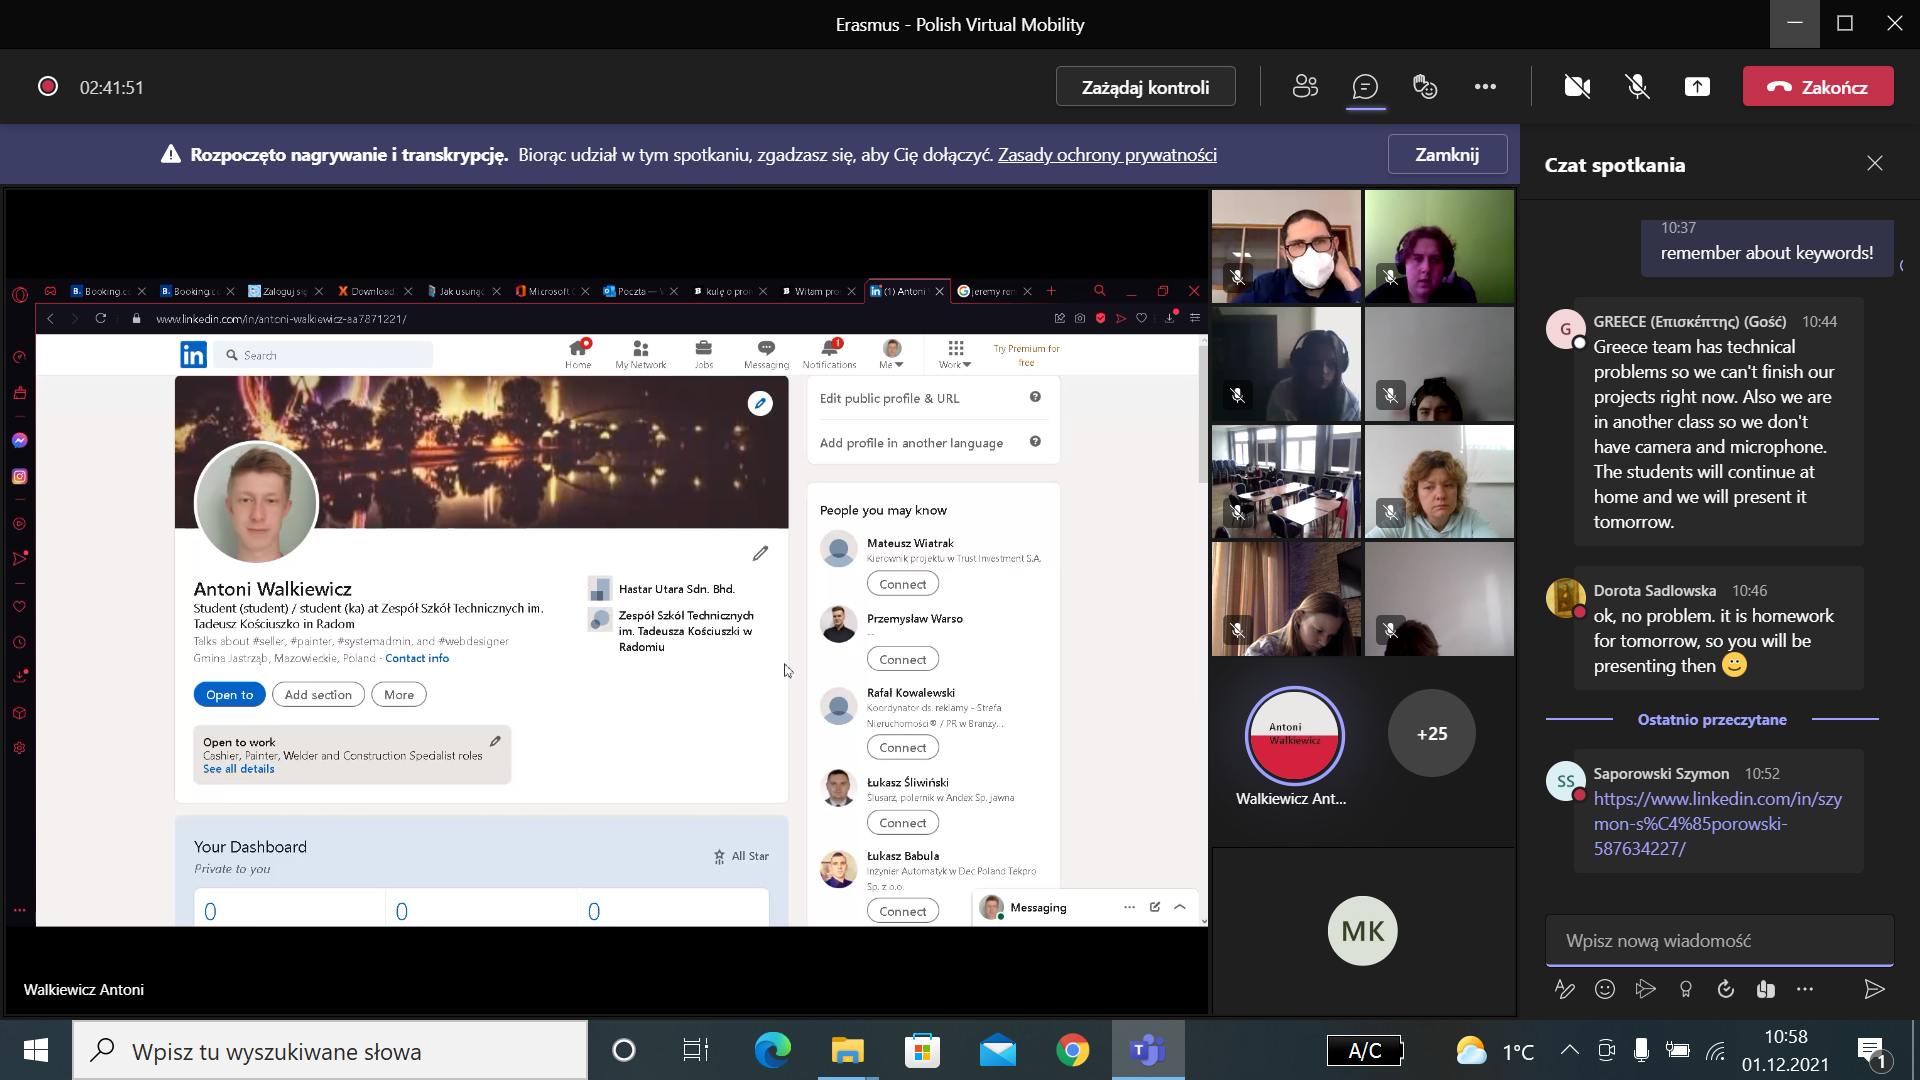Edit profile intro pencil icon
The height and width of the screenshot is (1080, 1920).
click(760, 553)
